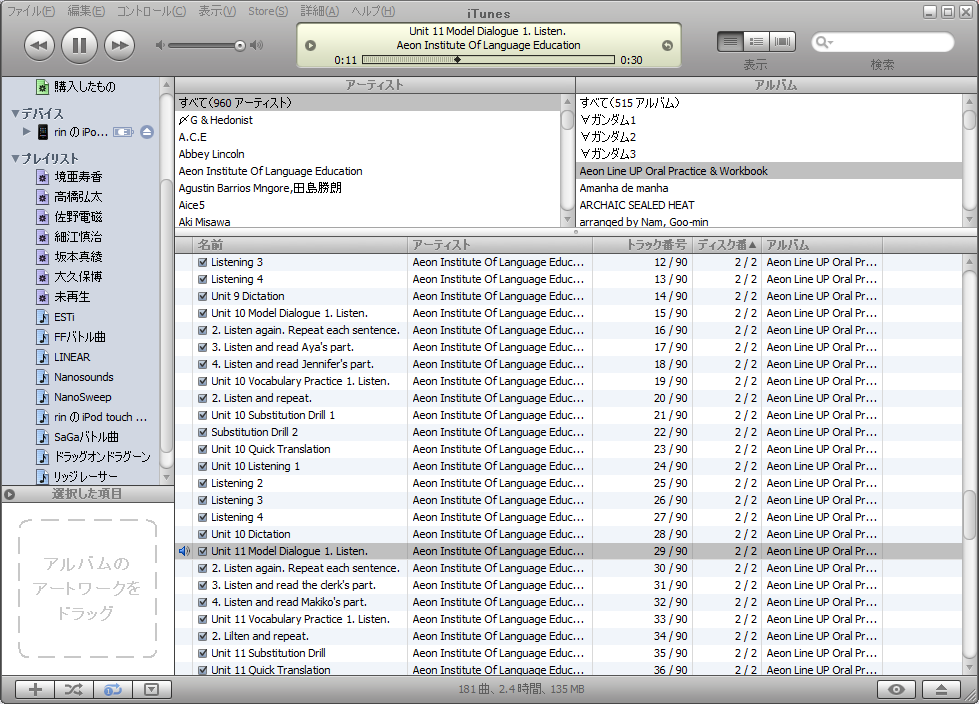Screen dimensions: 979x704
Task: Select Amanha de manha album
Action: coord(769,188)
